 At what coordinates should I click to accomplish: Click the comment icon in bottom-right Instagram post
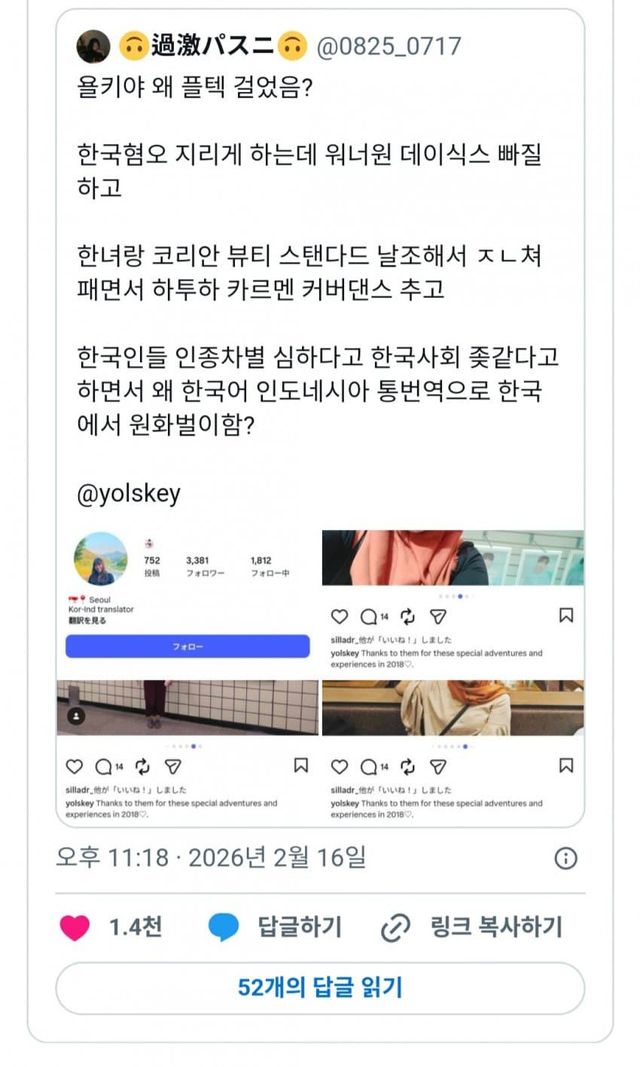(x=369, y=767)
